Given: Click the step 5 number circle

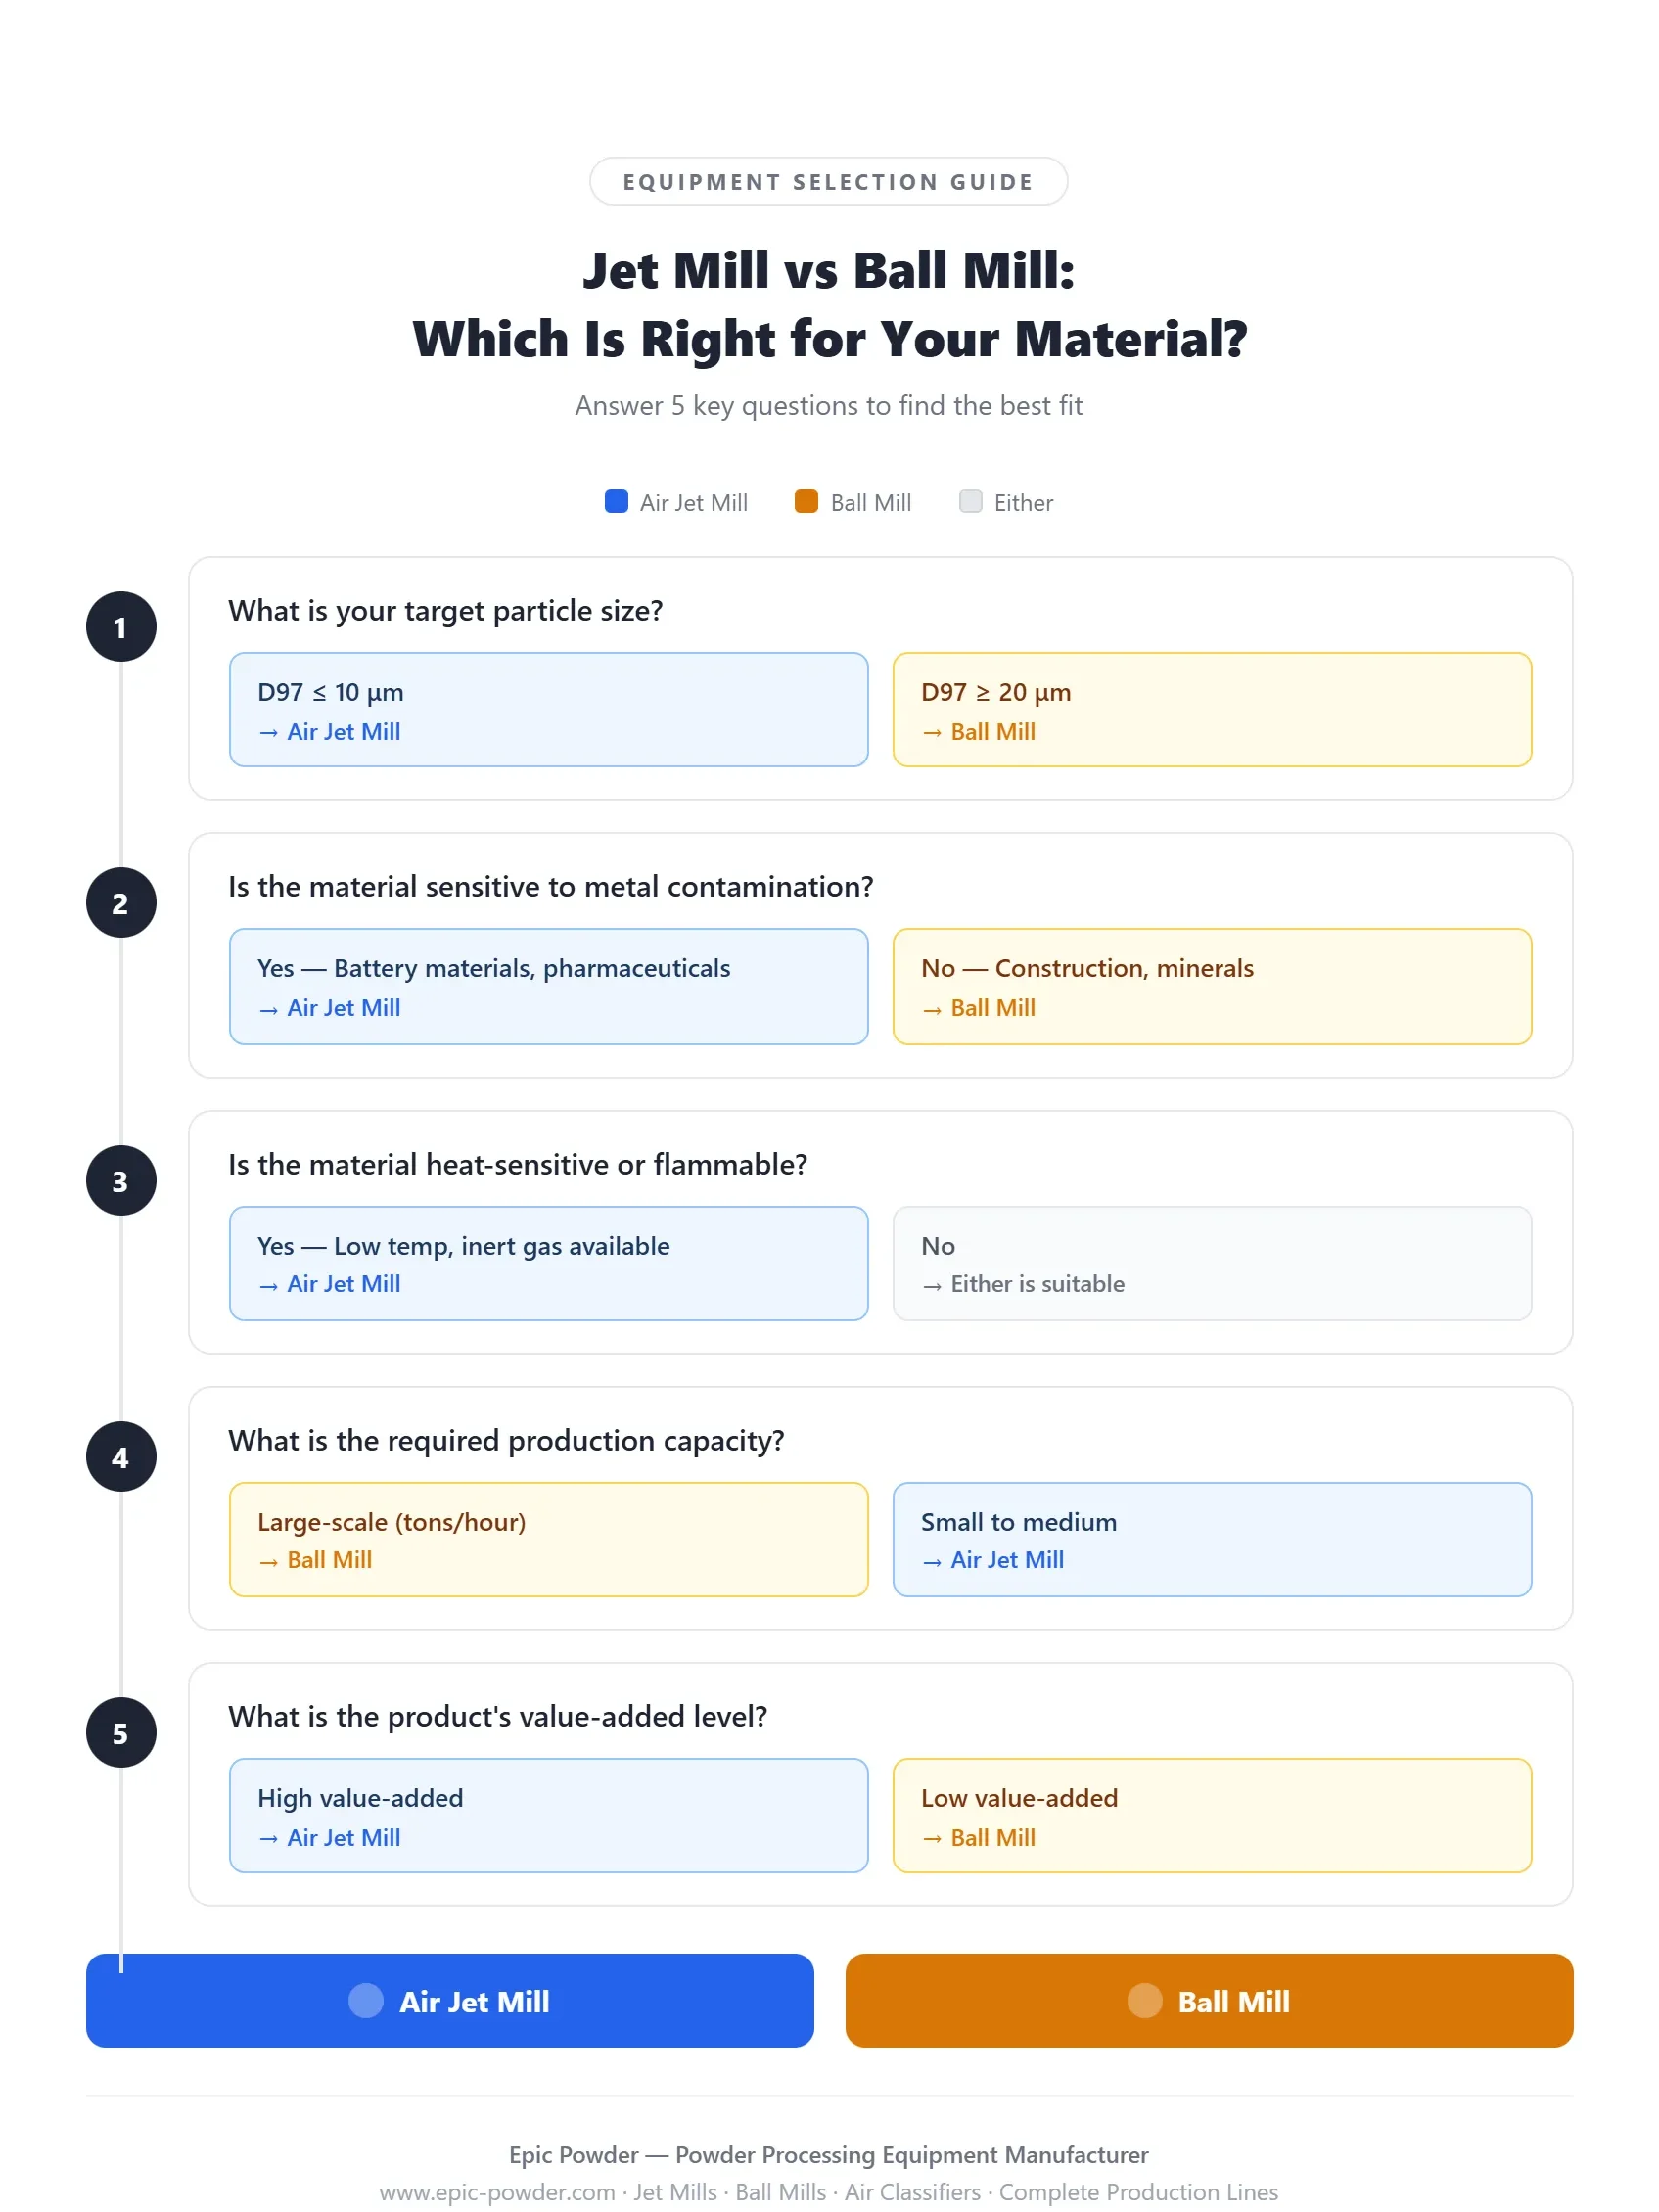Looking at the screenshot, I should pos(121,1733).
